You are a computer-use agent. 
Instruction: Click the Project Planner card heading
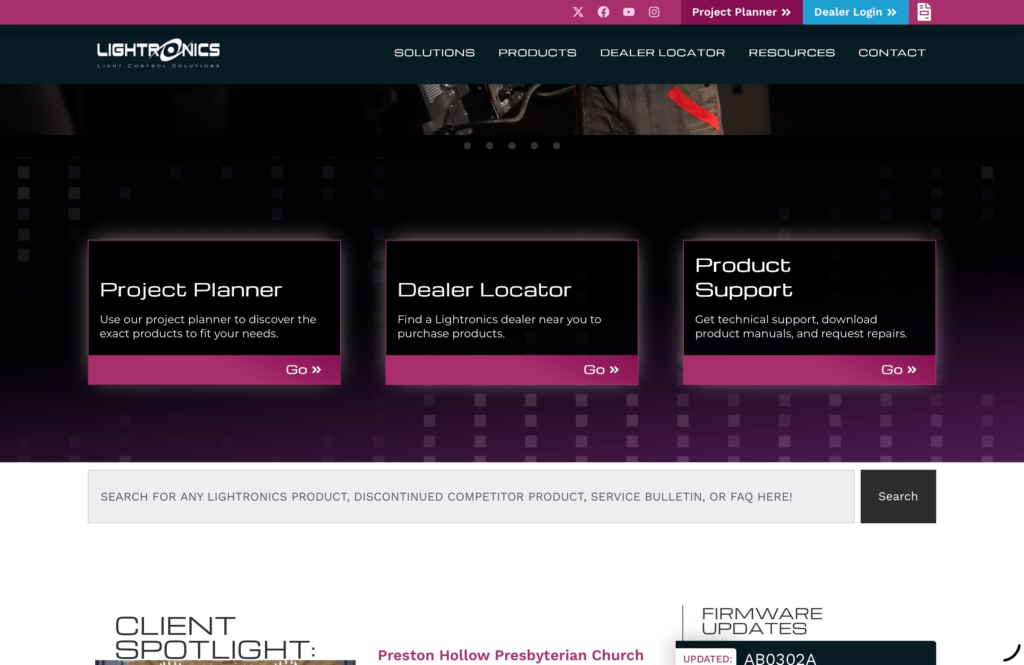tap(191, 289)
